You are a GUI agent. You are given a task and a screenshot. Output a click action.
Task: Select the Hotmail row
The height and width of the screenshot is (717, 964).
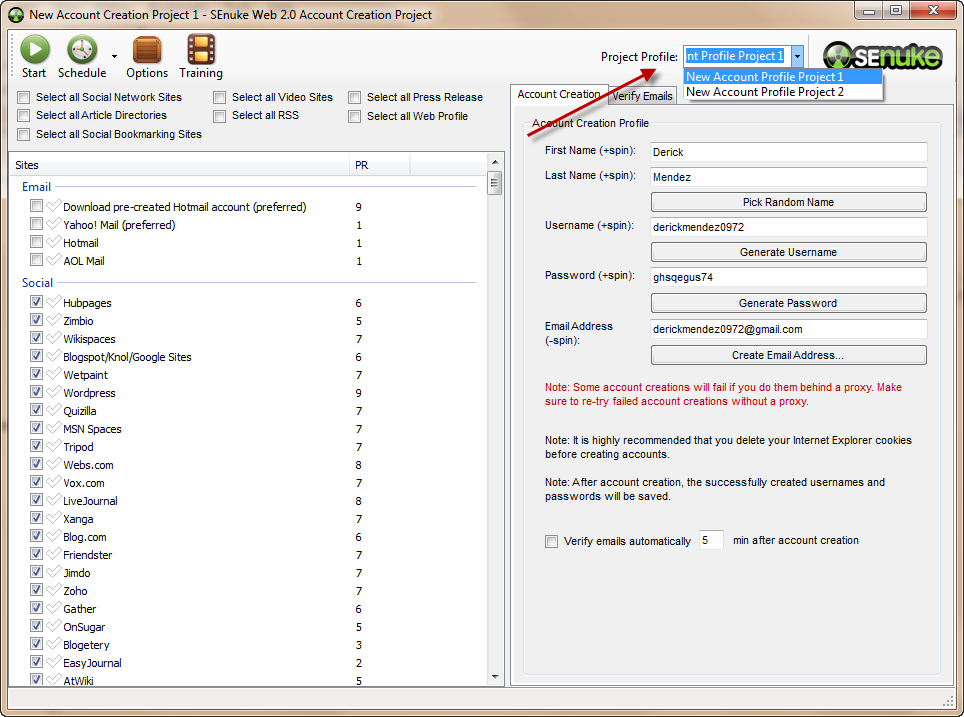246,243
